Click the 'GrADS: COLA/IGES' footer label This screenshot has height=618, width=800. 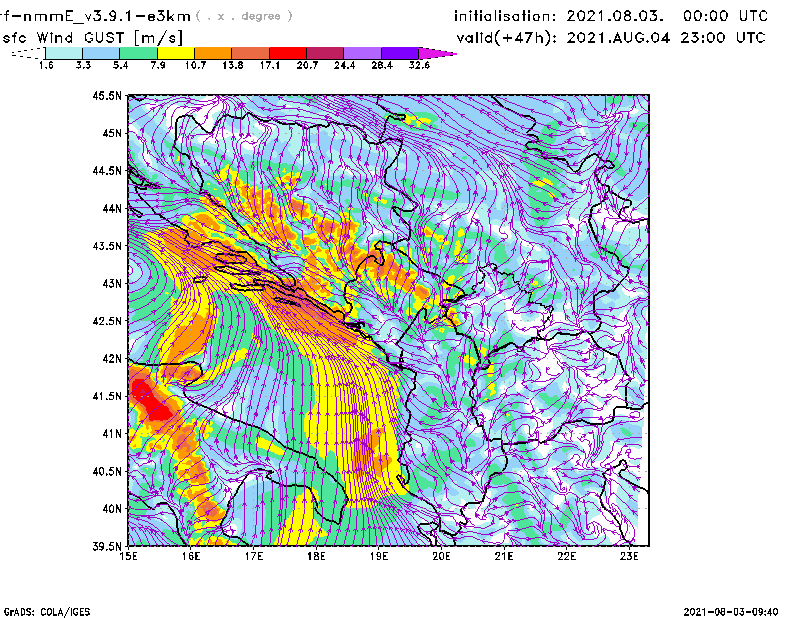[x=46, y=612]
